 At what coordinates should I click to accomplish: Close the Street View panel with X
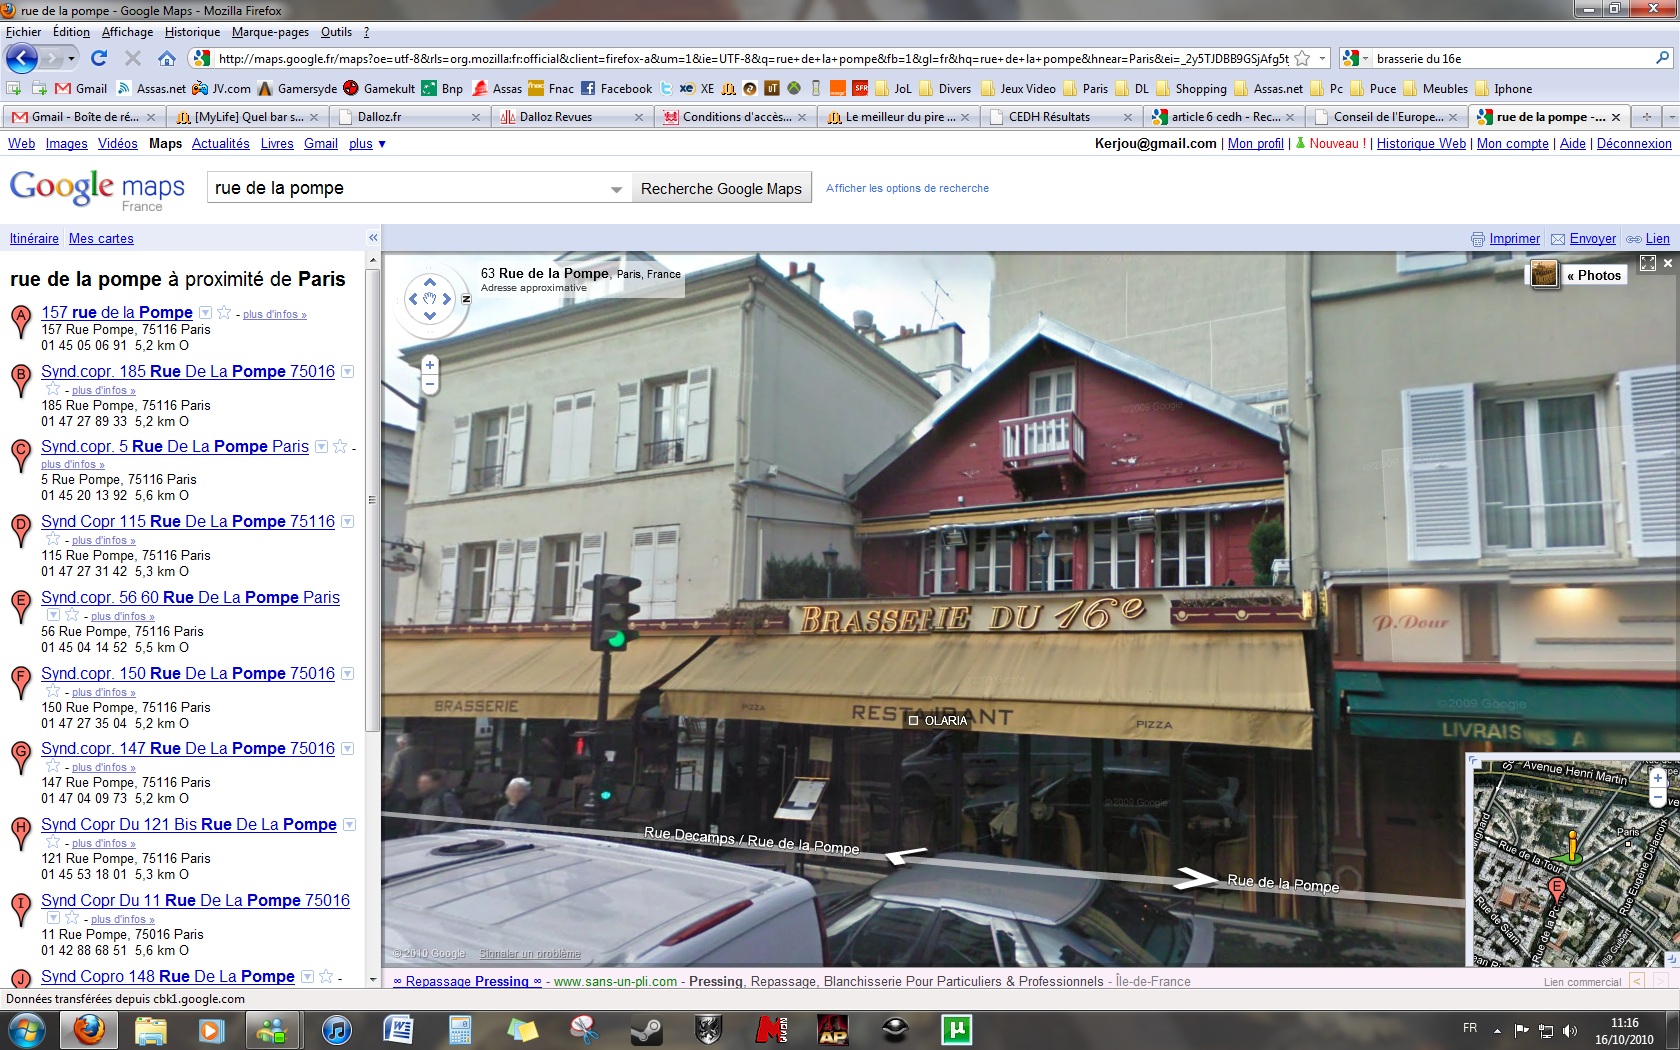coord(1667,263)
